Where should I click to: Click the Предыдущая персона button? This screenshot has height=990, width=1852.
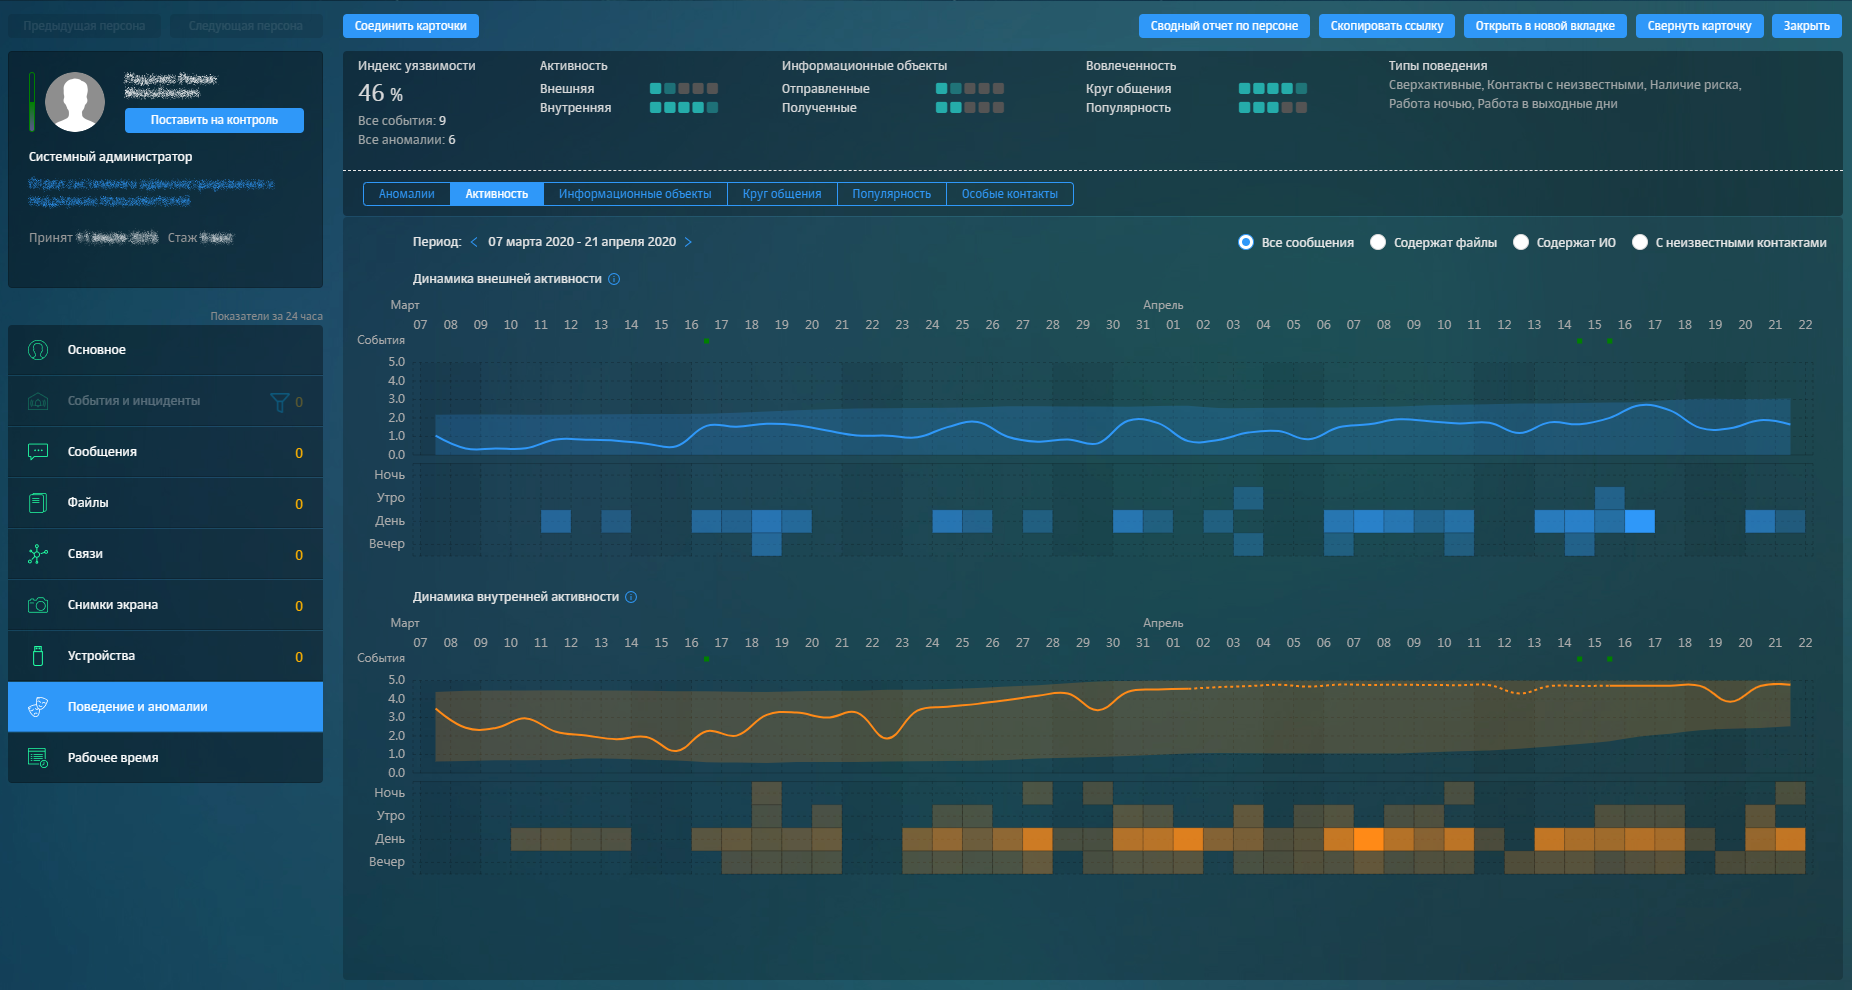pyautogui.click(x=84, y=26)
